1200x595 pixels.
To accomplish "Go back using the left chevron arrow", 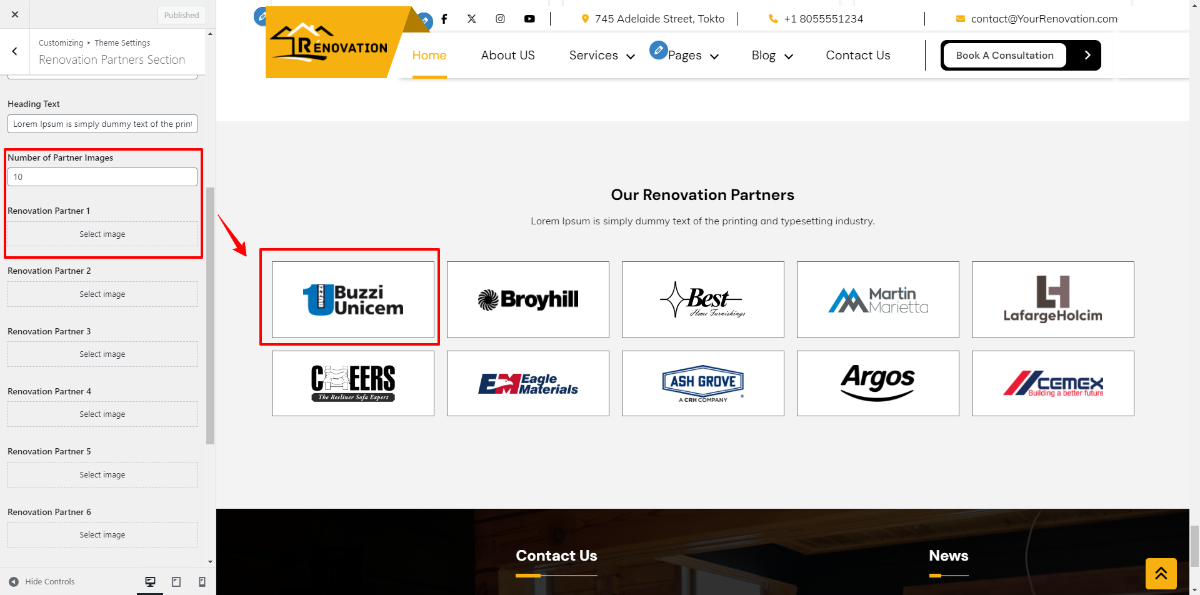I will pos(14,51).
